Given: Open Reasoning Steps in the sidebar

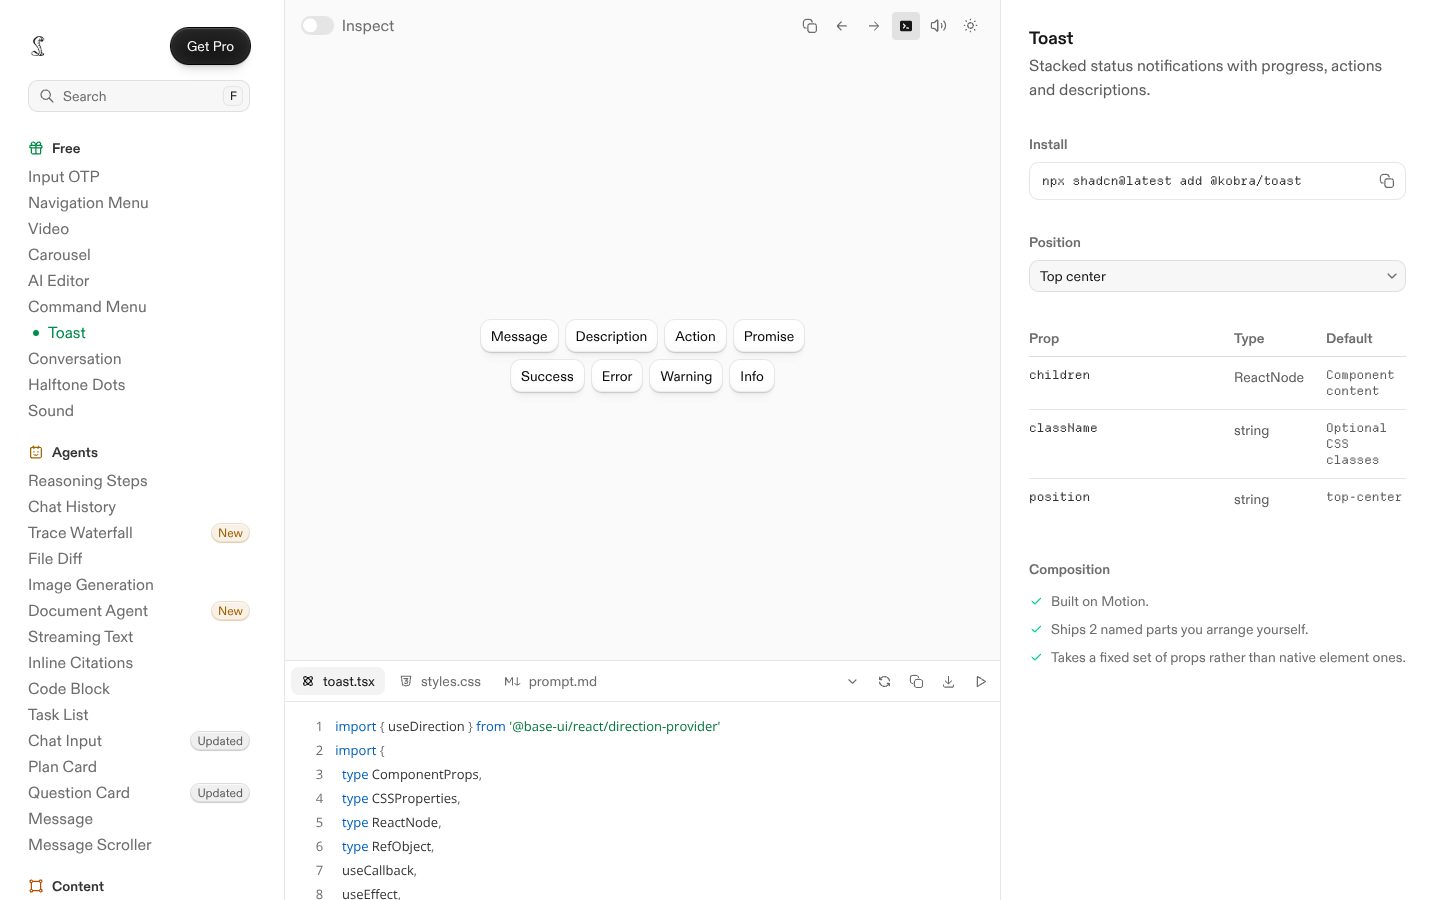Looking at the screenshot, I should click(88, 481).
